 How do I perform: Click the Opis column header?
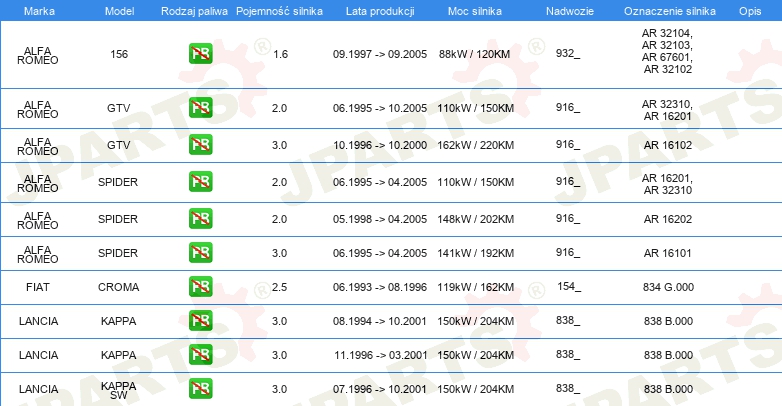click(750, 11)
